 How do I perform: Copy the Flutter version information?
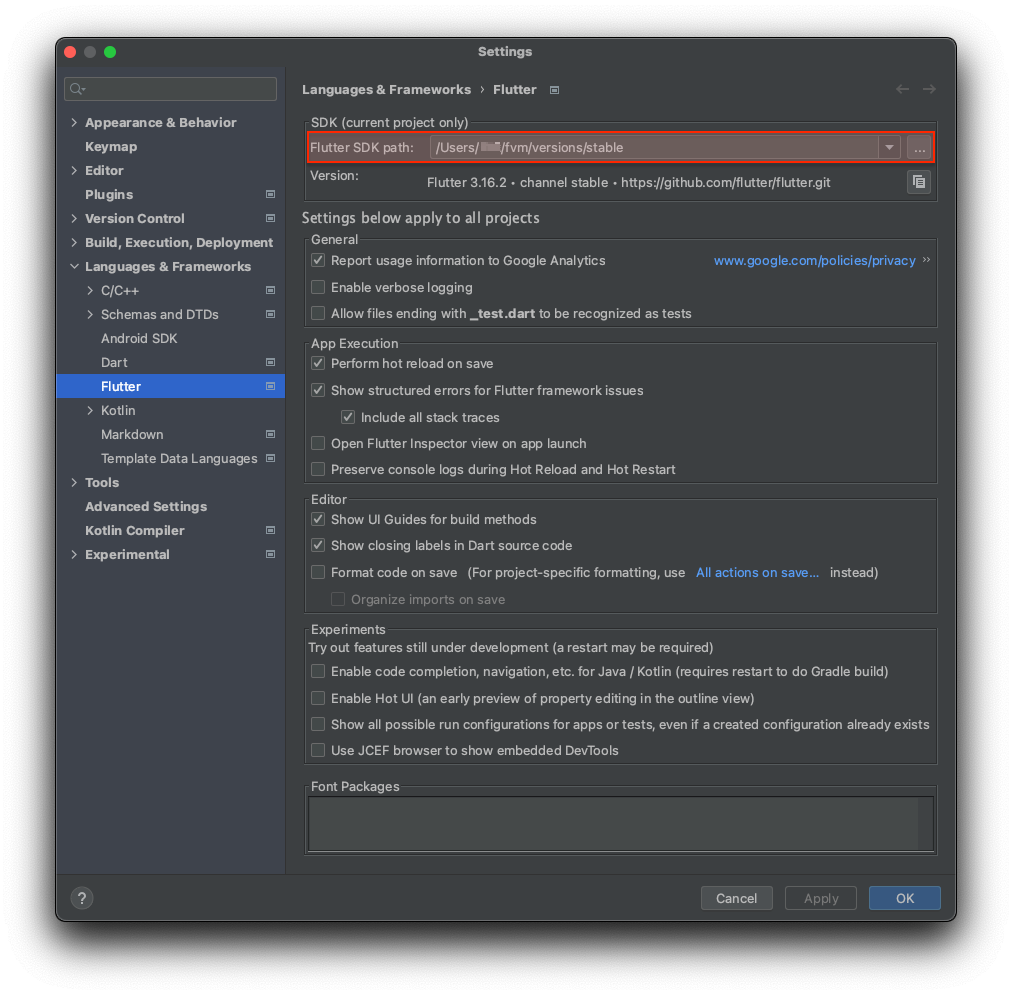[x=918, y=182]
